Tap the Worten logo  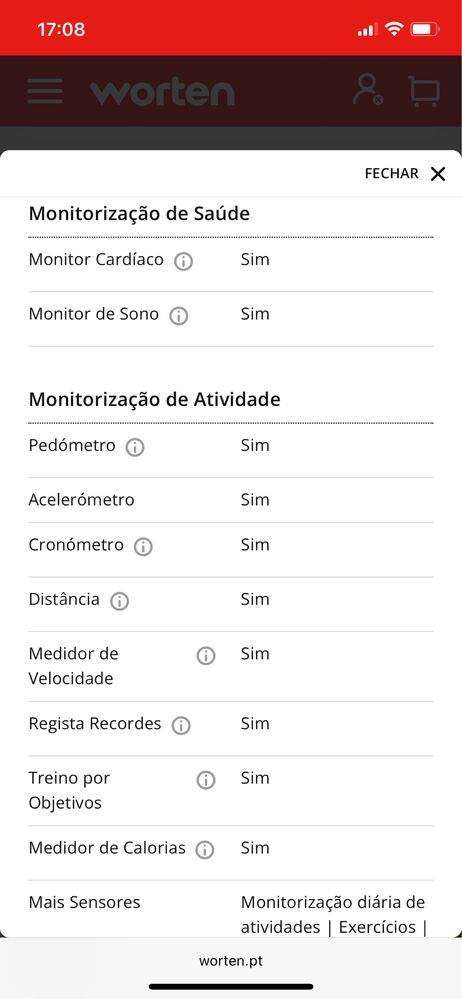[162, 92]
